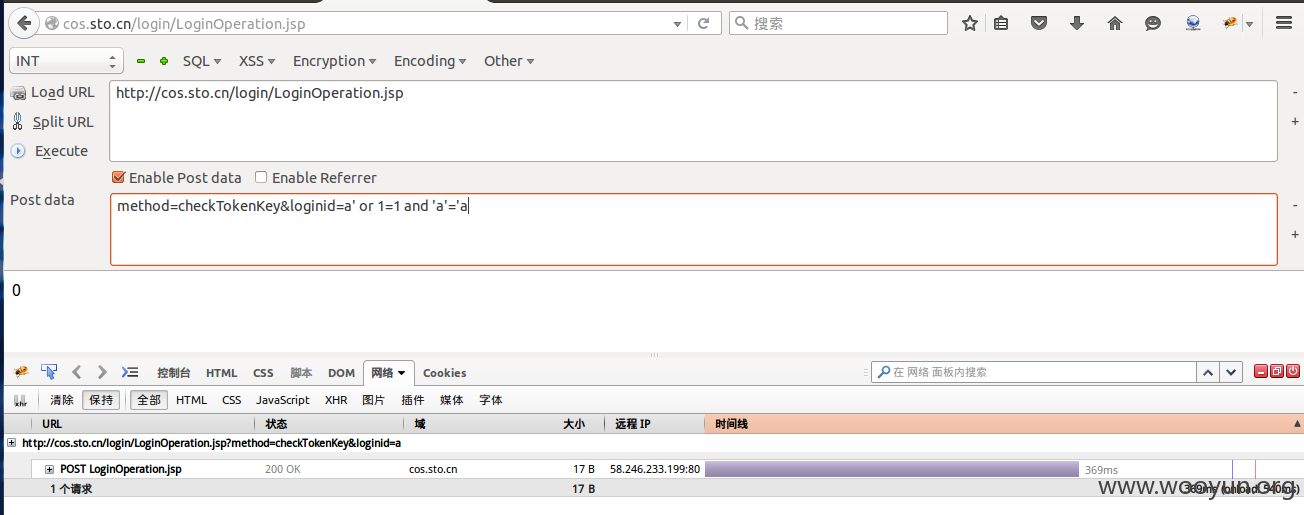Image resolution: width=1304 pixels, height=515 pixels.
Task: Click the Split URL button label
Action: [63, 122]
